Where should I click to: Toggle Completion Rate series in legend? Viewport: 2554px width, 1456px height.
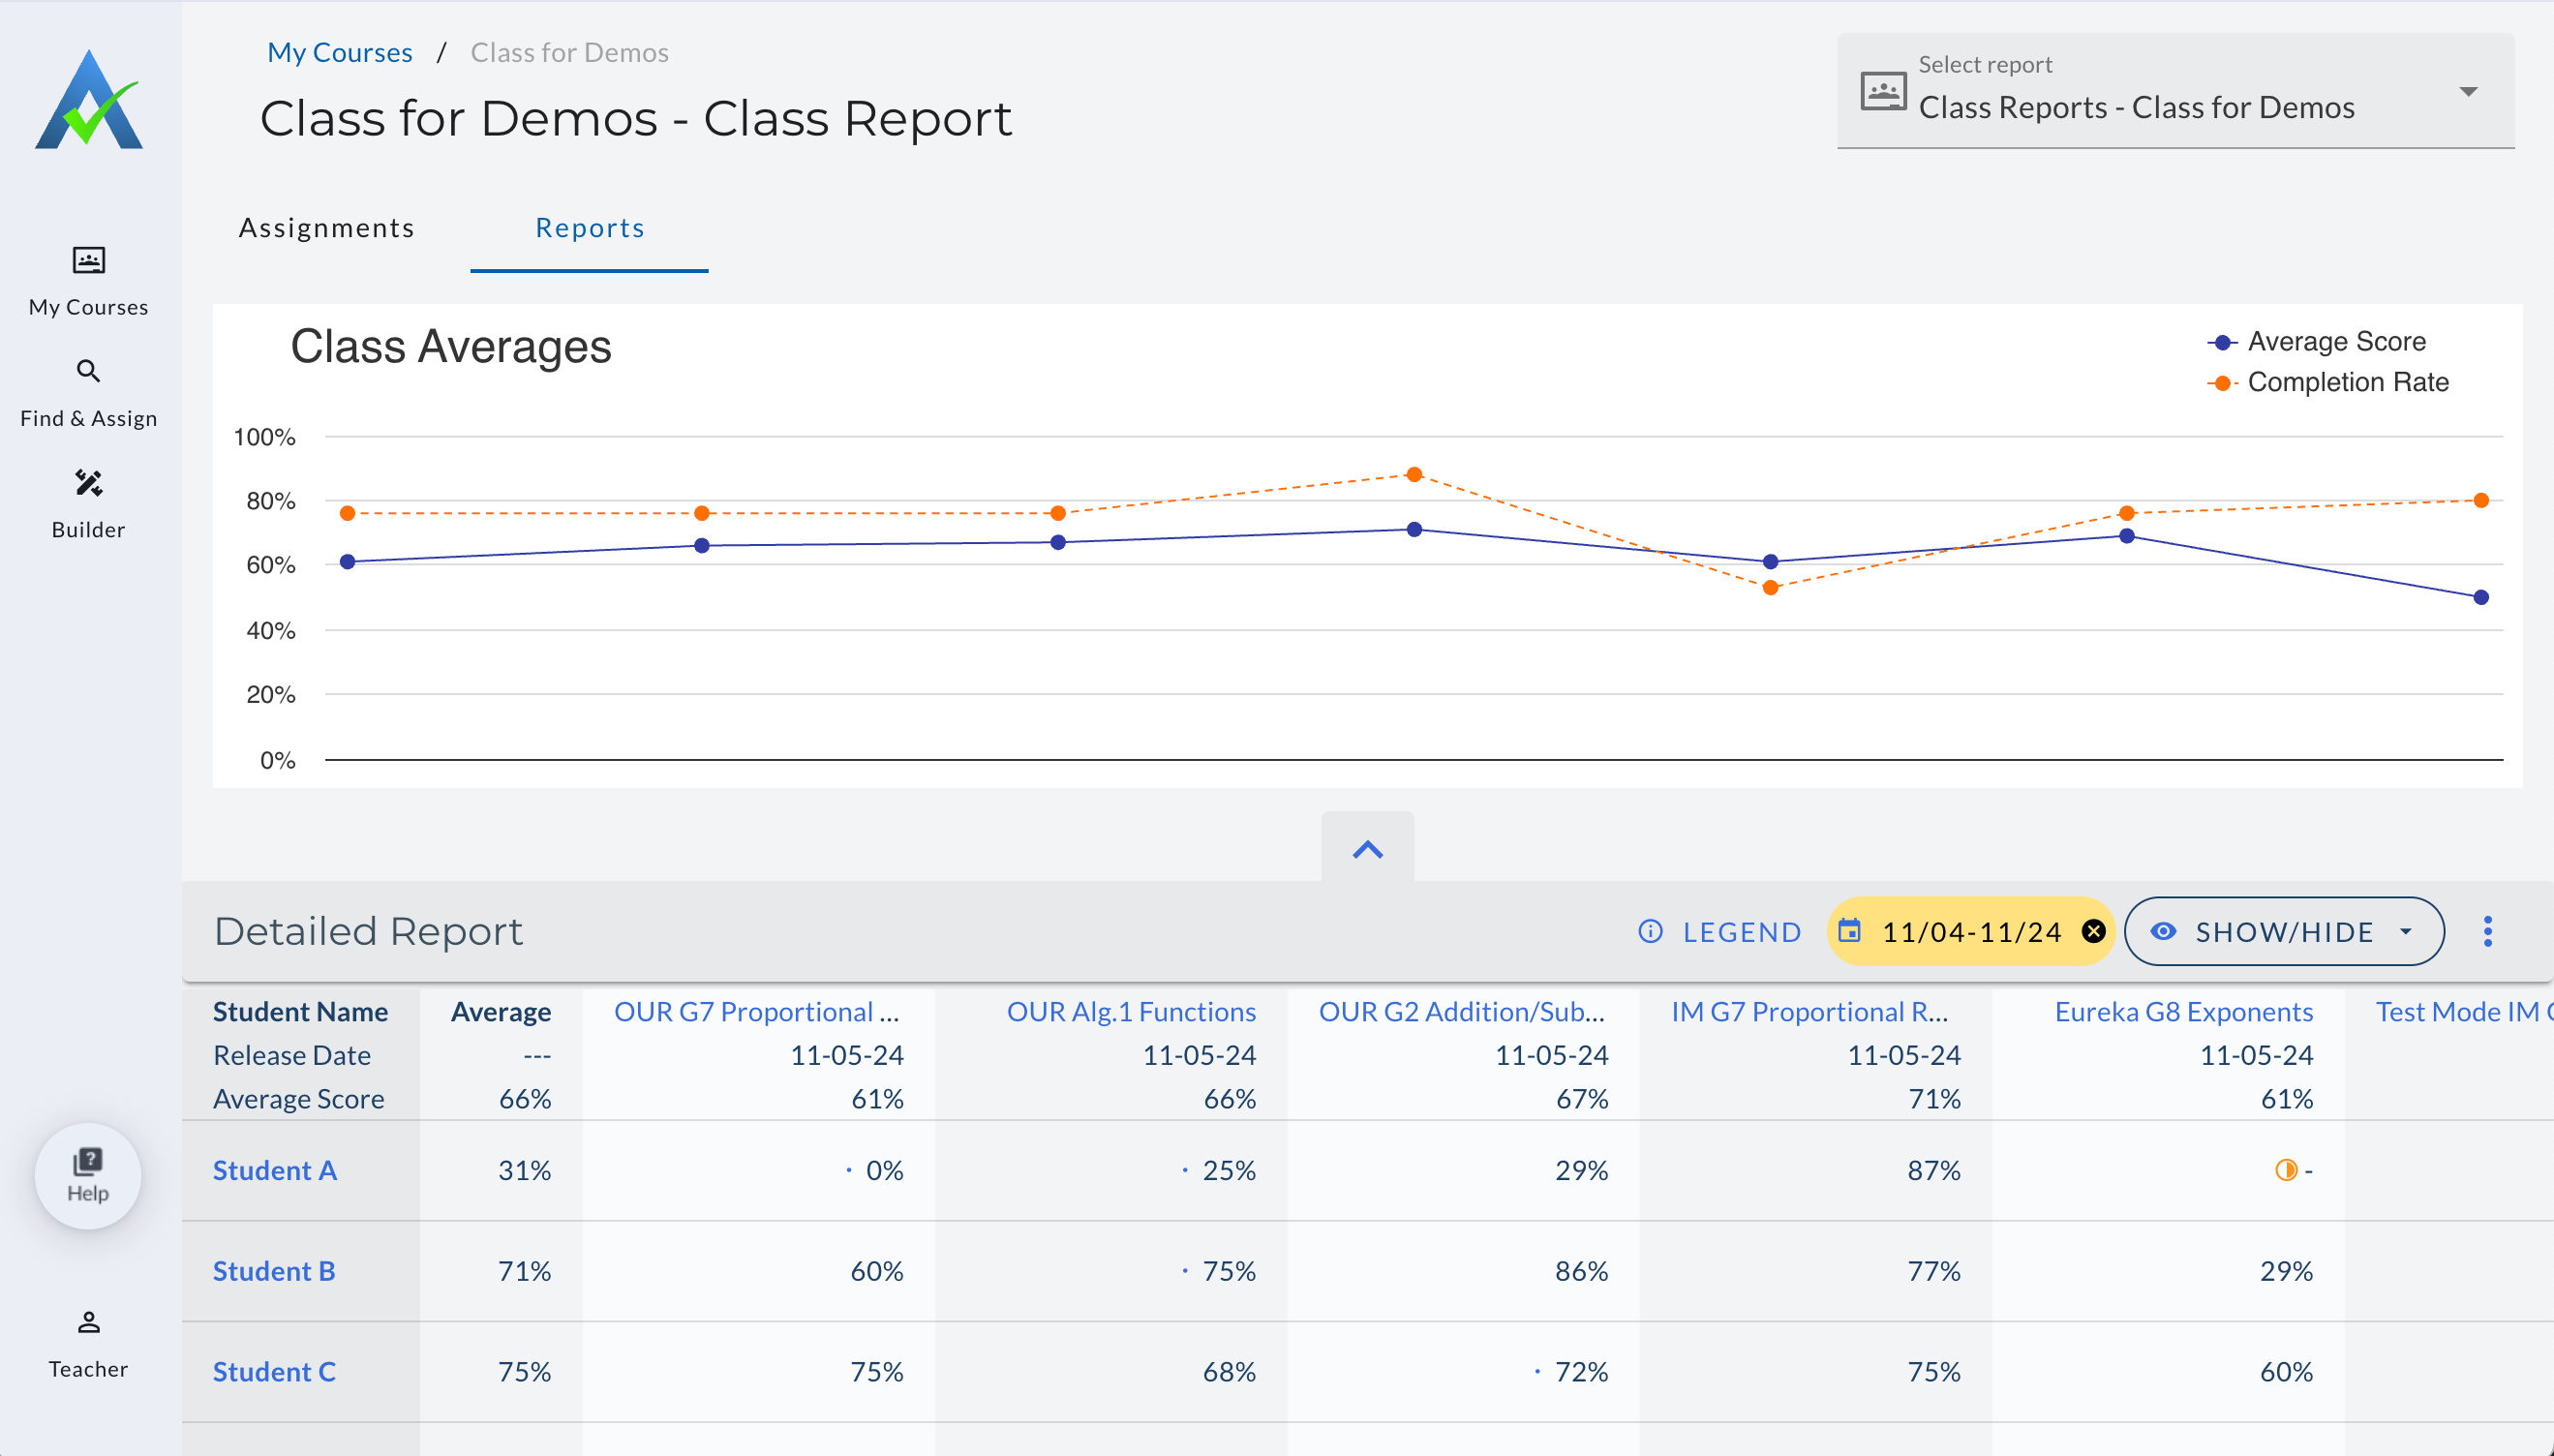pyautogui.click(x=2328, y=382)
